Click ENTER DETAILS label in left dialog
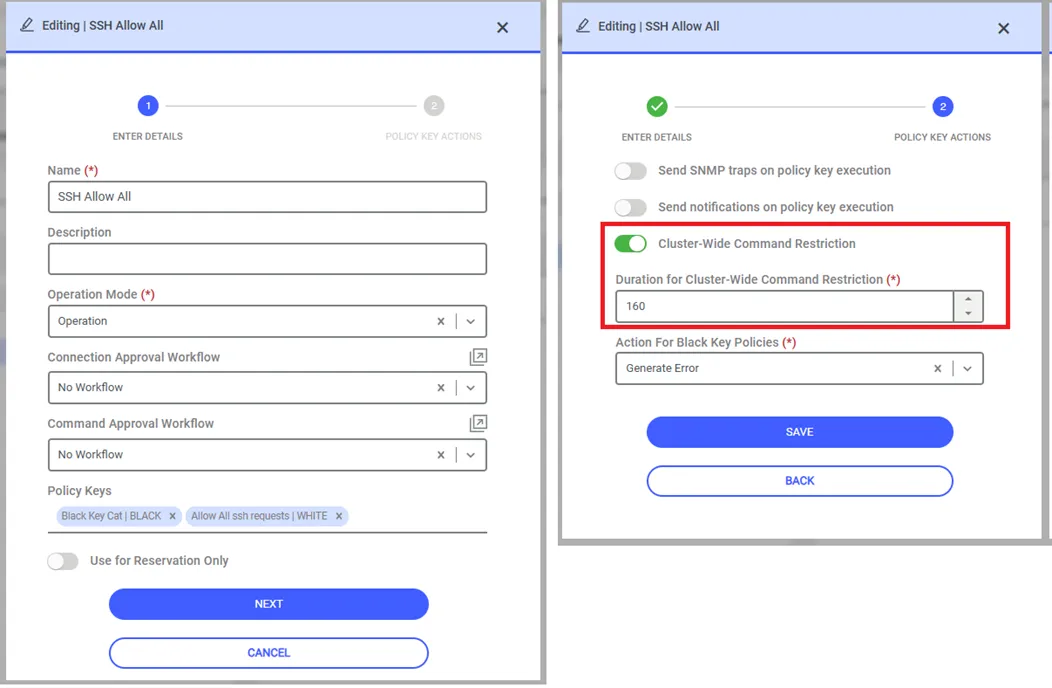 [148, 136]
